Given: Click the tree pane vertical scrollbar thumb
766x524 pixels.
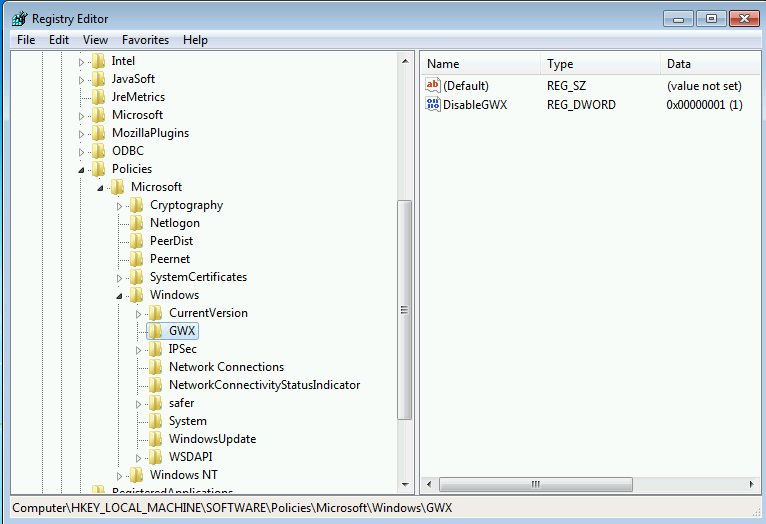Looking at the screenshot, I should pyautogui.click(x=404, y=310).
